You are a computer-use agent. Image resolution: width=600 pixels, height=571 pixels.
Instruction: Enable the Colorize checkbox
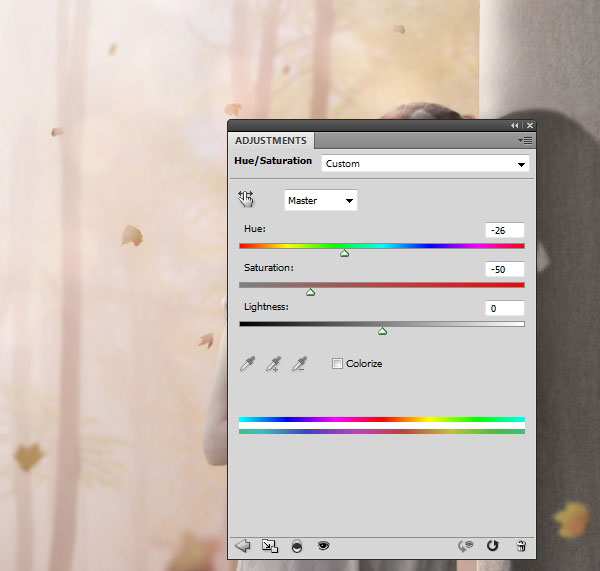pos(337,363)
